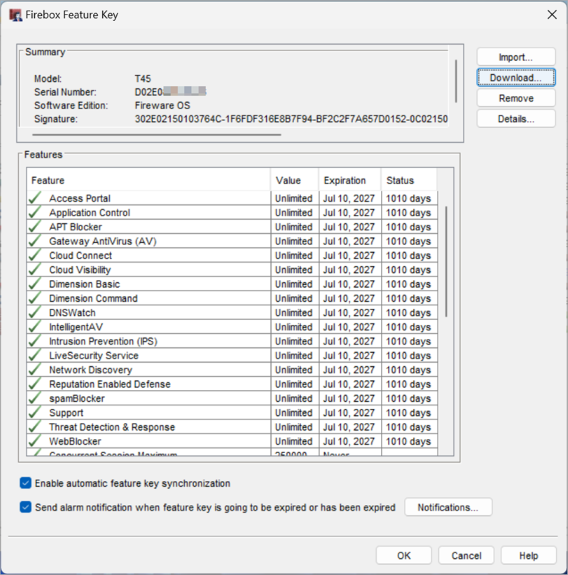568x575 pixels.
Task: Select the Support feature name
Action: (66, 413)
